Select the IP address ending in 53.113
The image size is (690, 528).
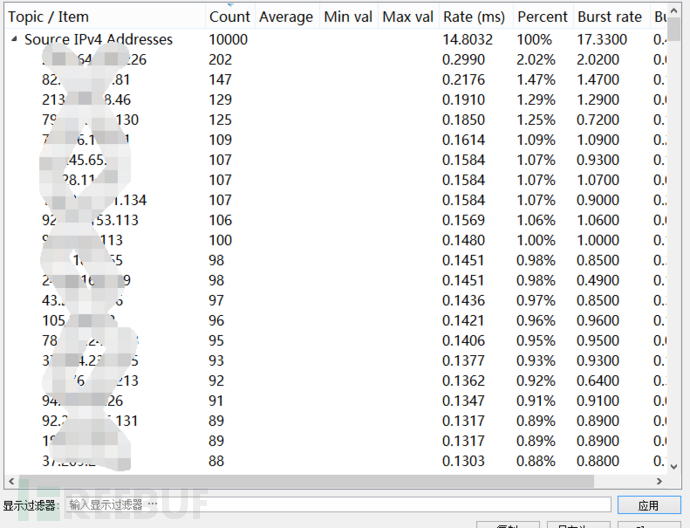90,220
